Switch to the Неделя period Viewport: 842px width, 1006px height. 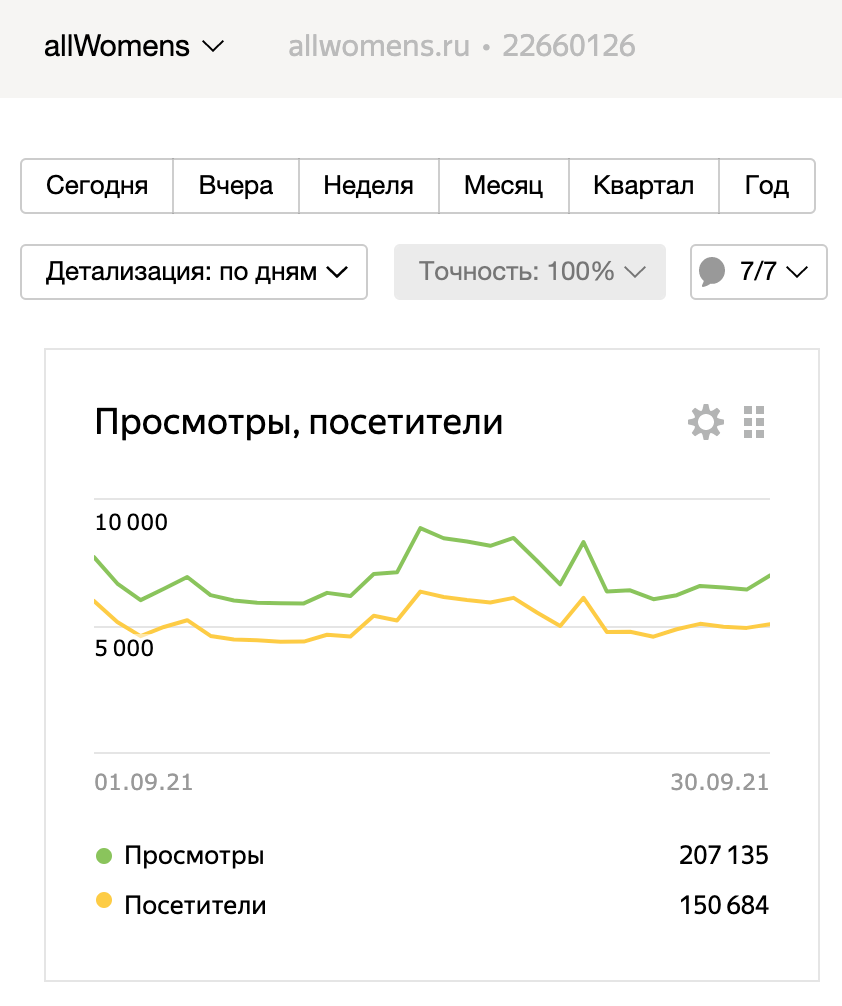368,186
